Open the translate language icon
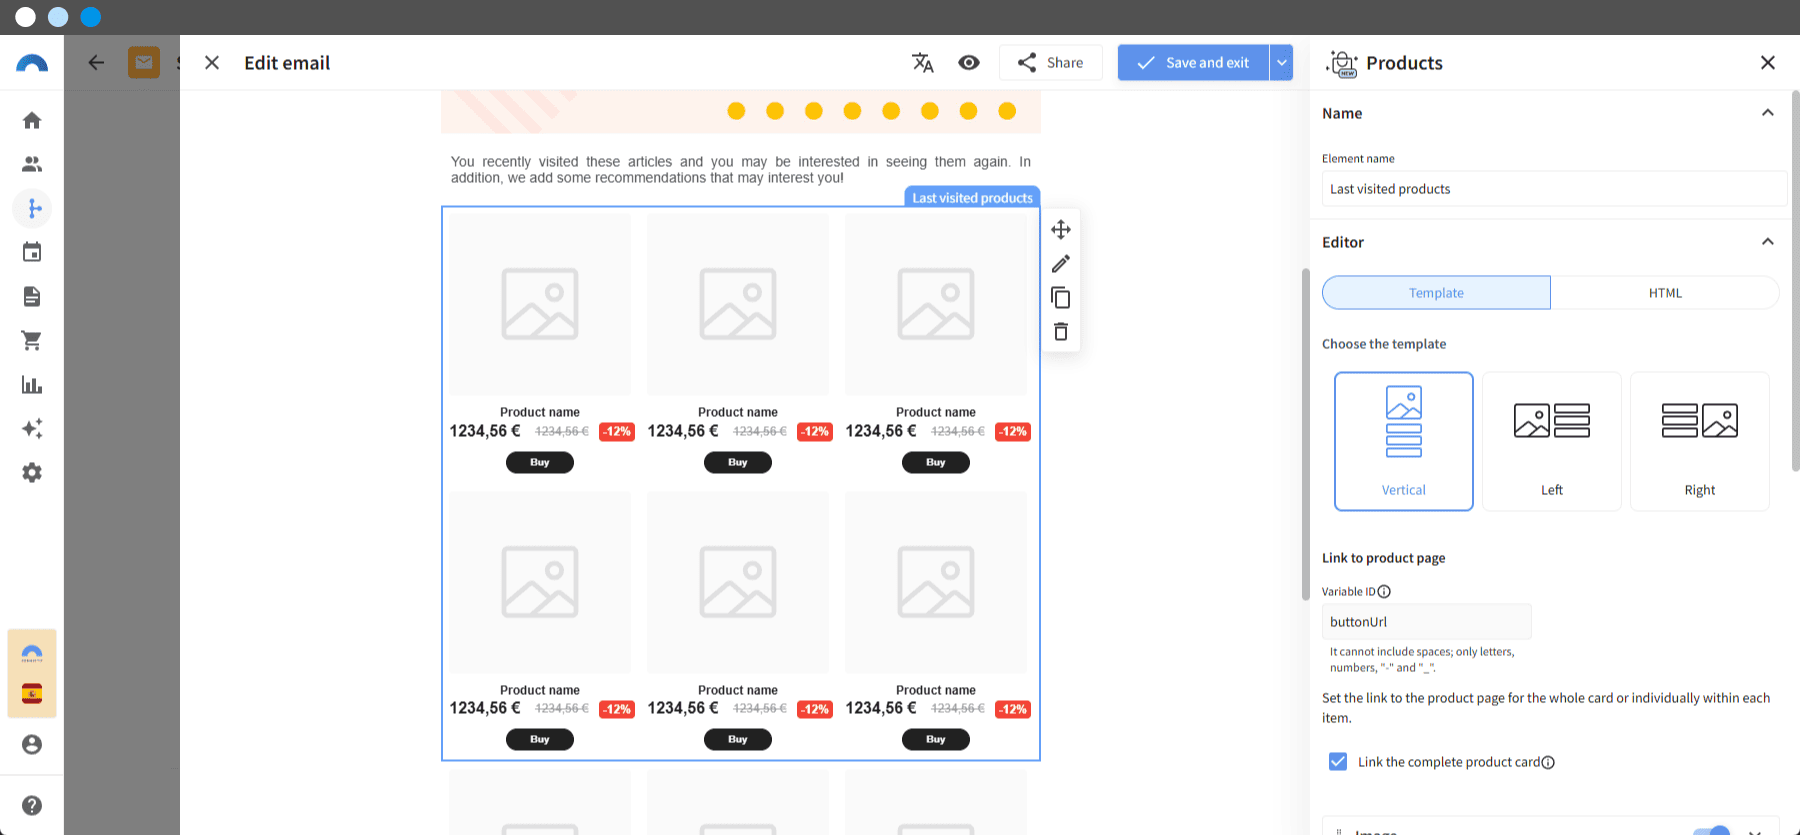 coord(923,63)
